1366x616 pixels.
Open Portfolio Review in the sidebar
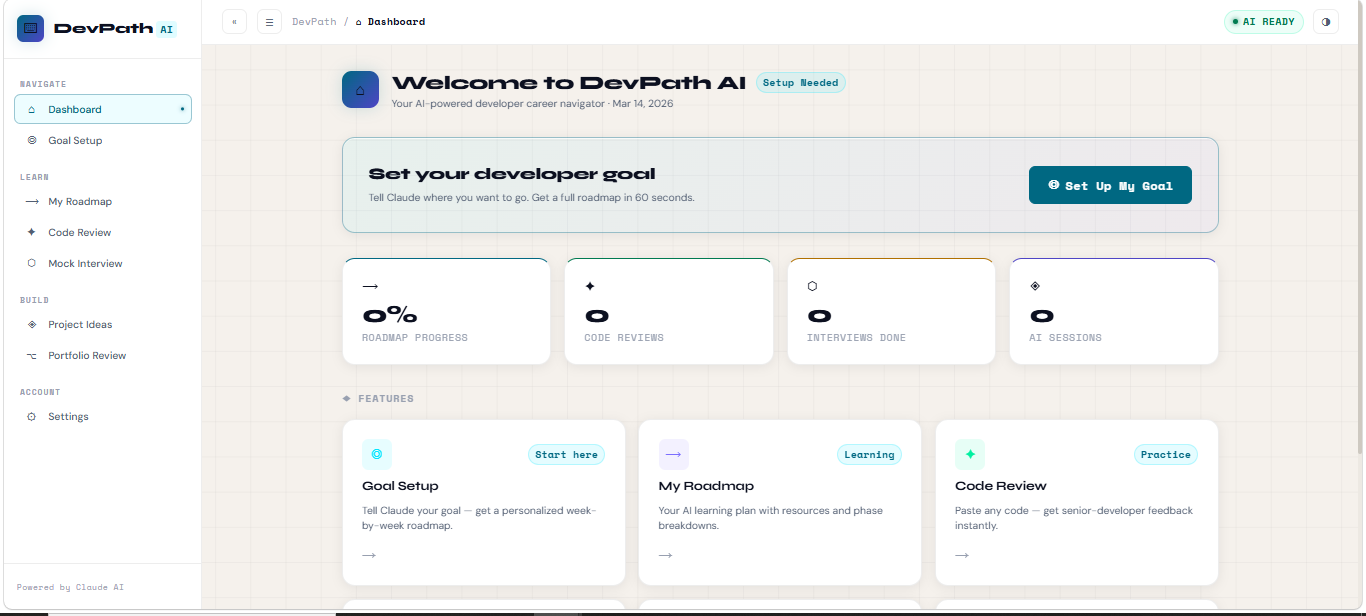[x=102, y=356]
